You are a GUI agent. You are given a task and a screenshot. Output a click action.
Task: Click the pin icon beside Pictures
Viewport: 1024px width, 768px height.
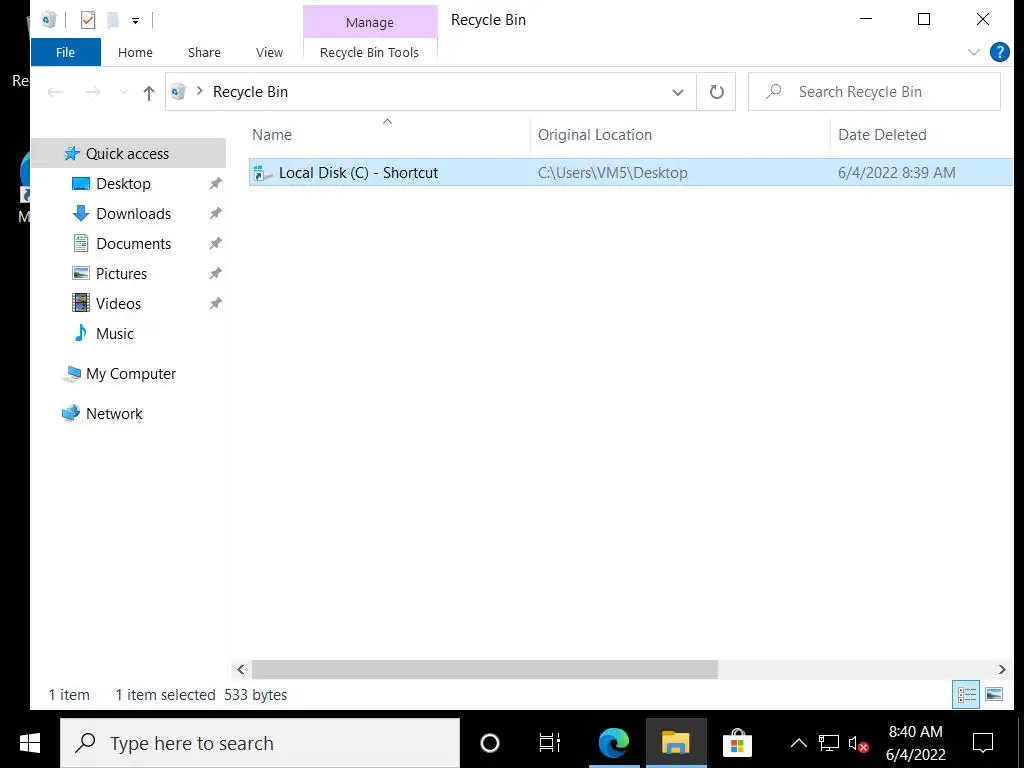point(215,274)
